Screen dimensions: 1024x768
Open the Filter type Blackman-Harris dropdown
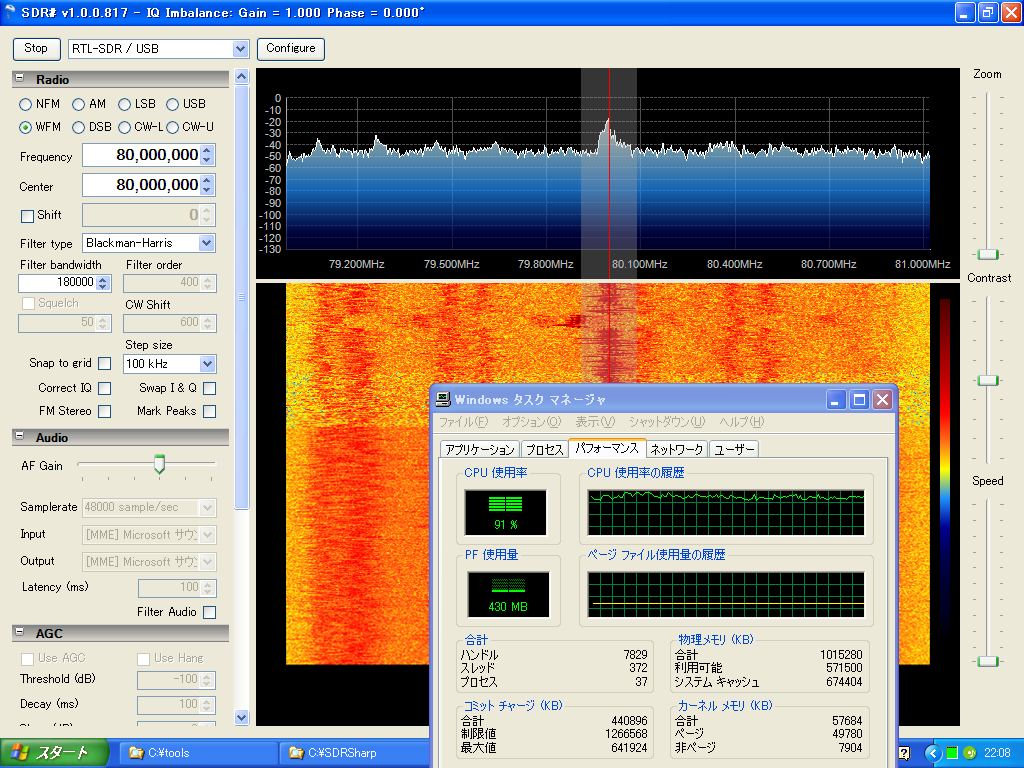206,243
